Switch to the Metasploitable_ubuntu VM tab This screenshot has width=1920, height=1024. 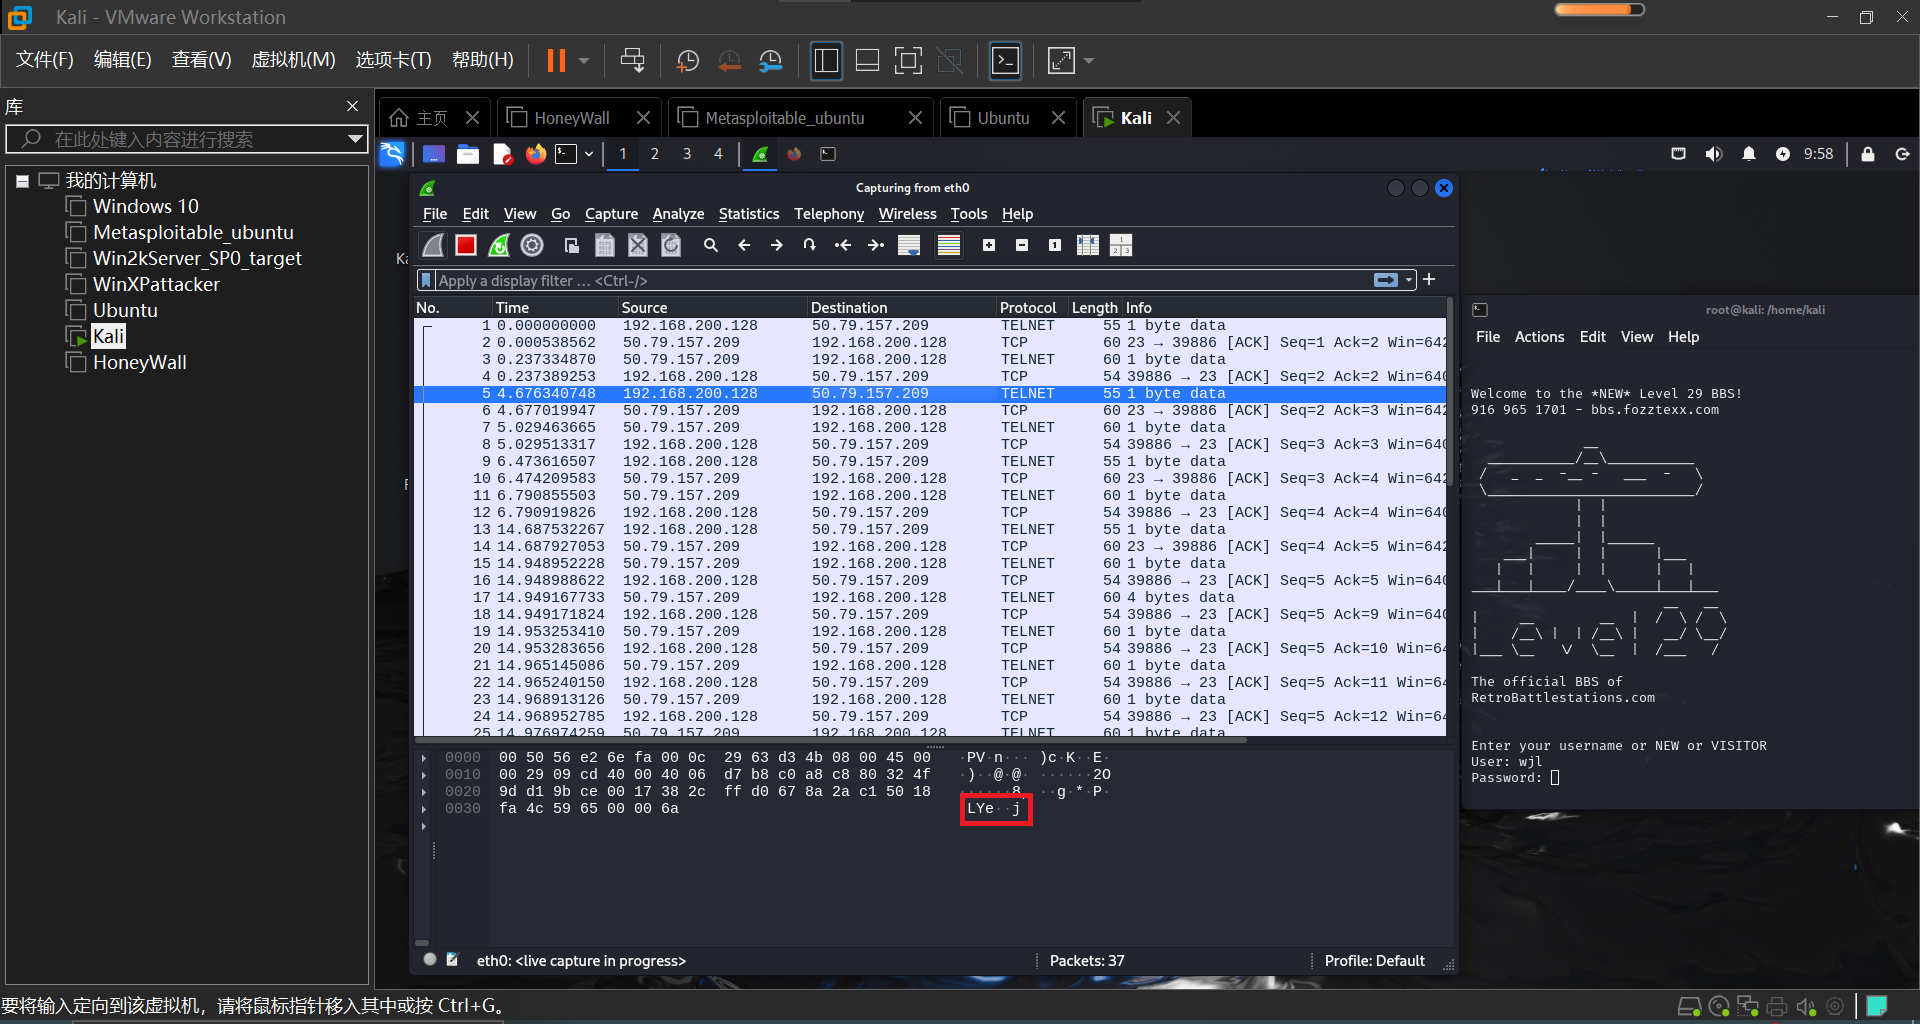pyautogui.click(x=800, y=118)
